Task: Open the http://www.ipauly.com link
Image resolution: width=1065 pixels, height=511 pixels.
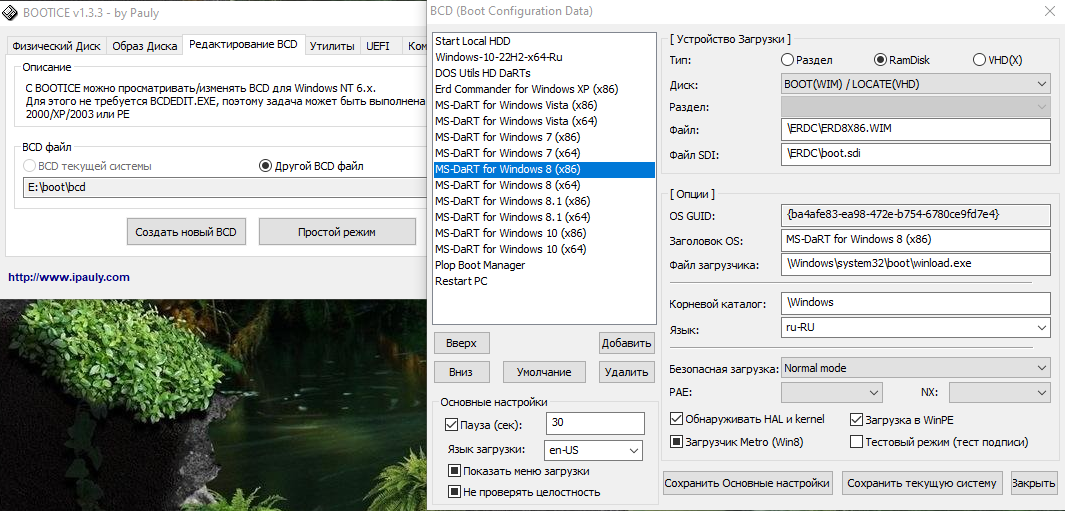Action: 69,277
